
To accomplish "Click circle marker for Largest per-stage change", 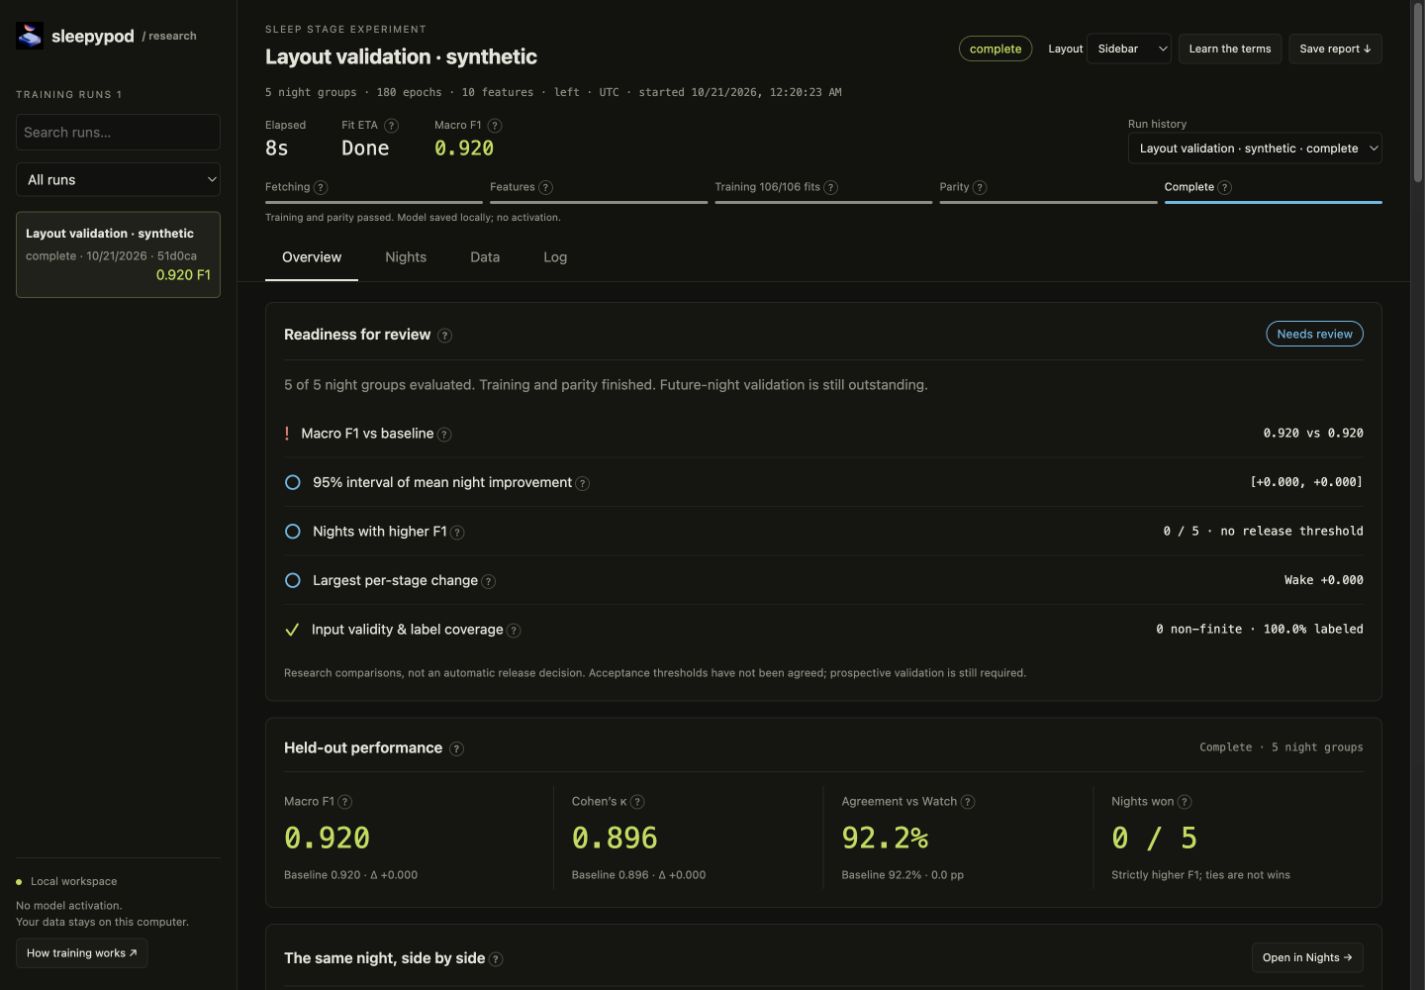I will point(293,580).
